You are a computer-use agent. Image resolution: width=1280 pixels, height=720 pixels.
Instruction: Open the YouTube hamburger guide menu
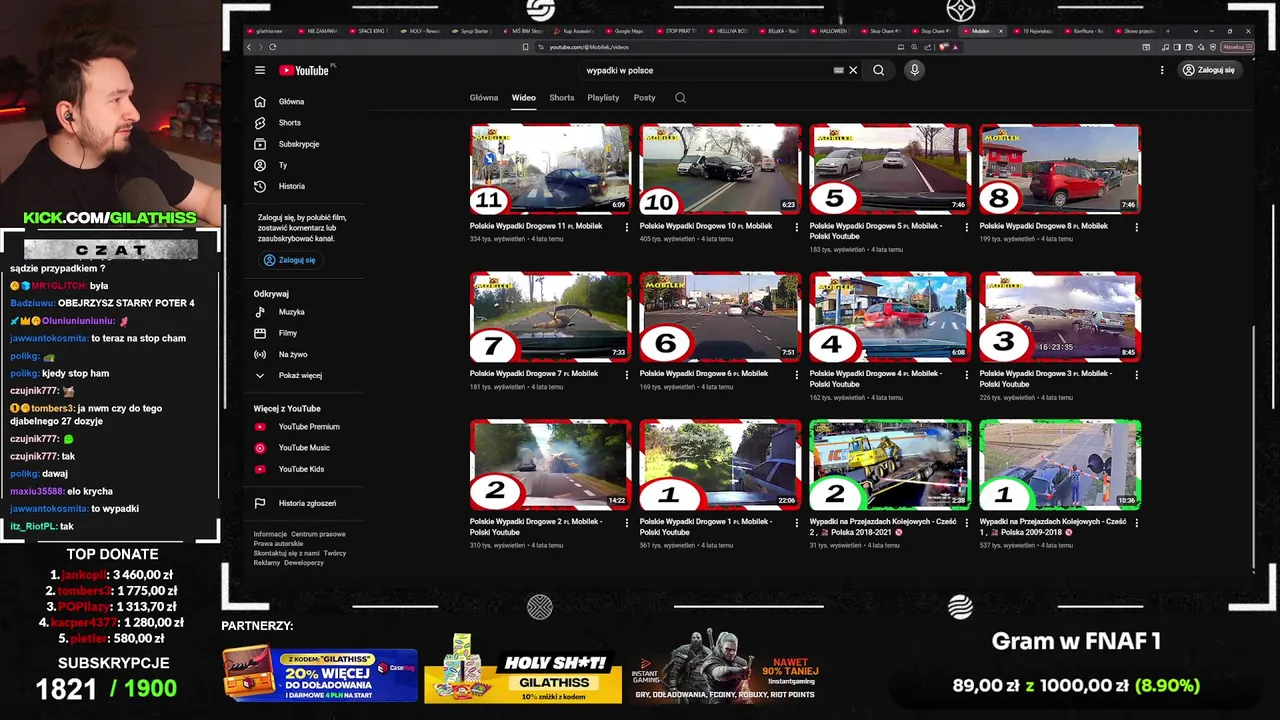coord(260,70)
